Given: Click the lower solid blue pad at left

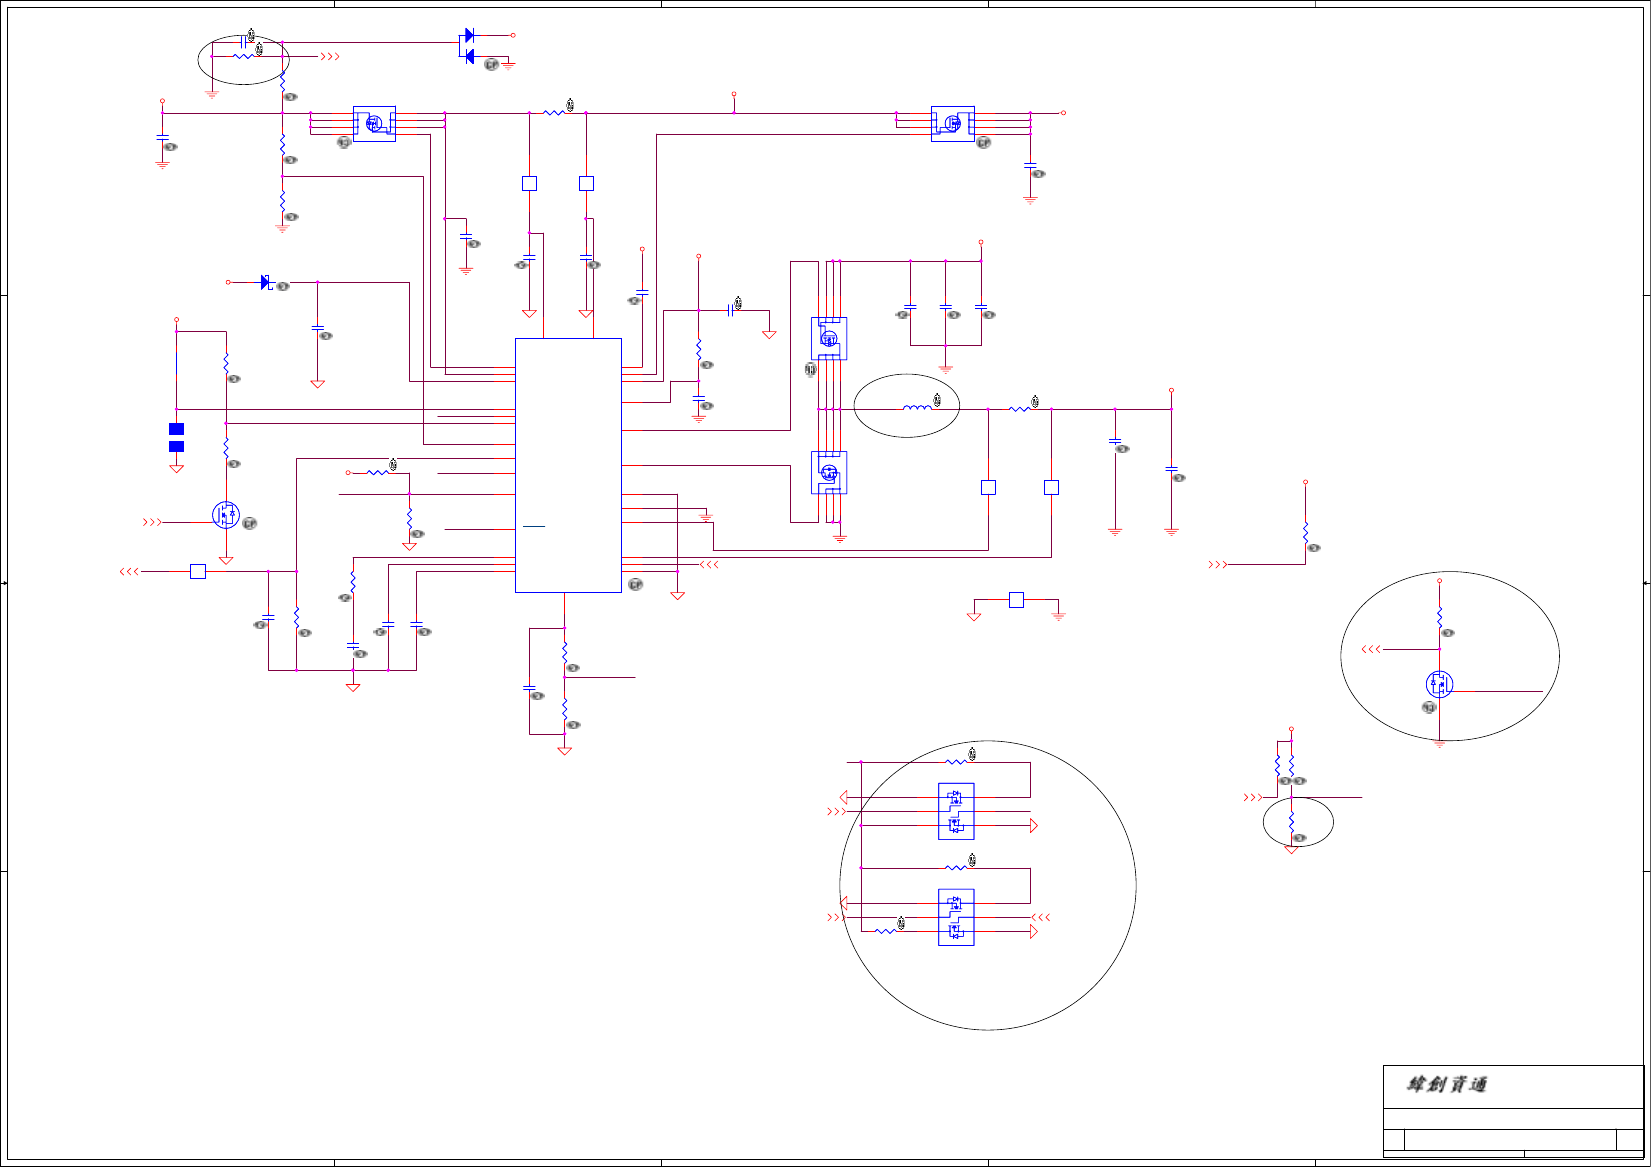Looking at the screenshot, I should 176,446.
